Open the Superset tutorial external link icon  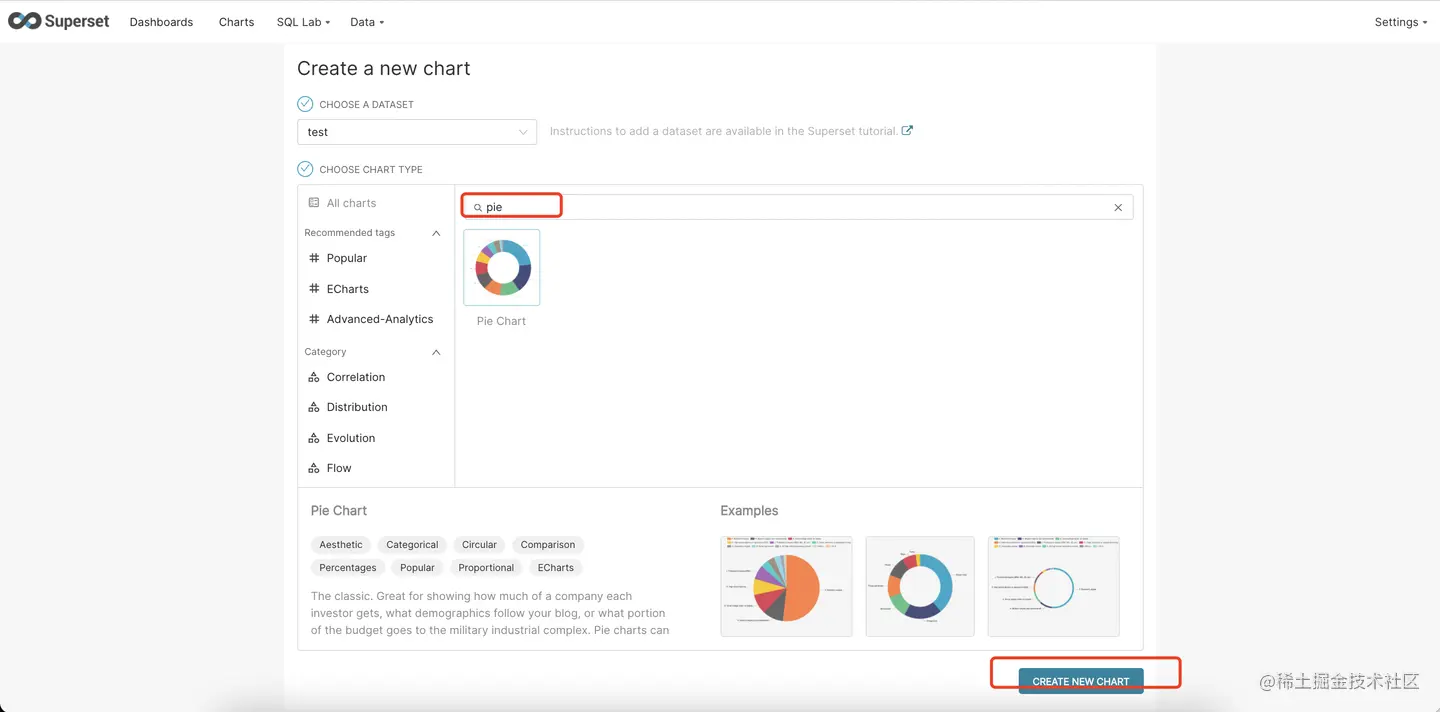[x=907, y=130]
